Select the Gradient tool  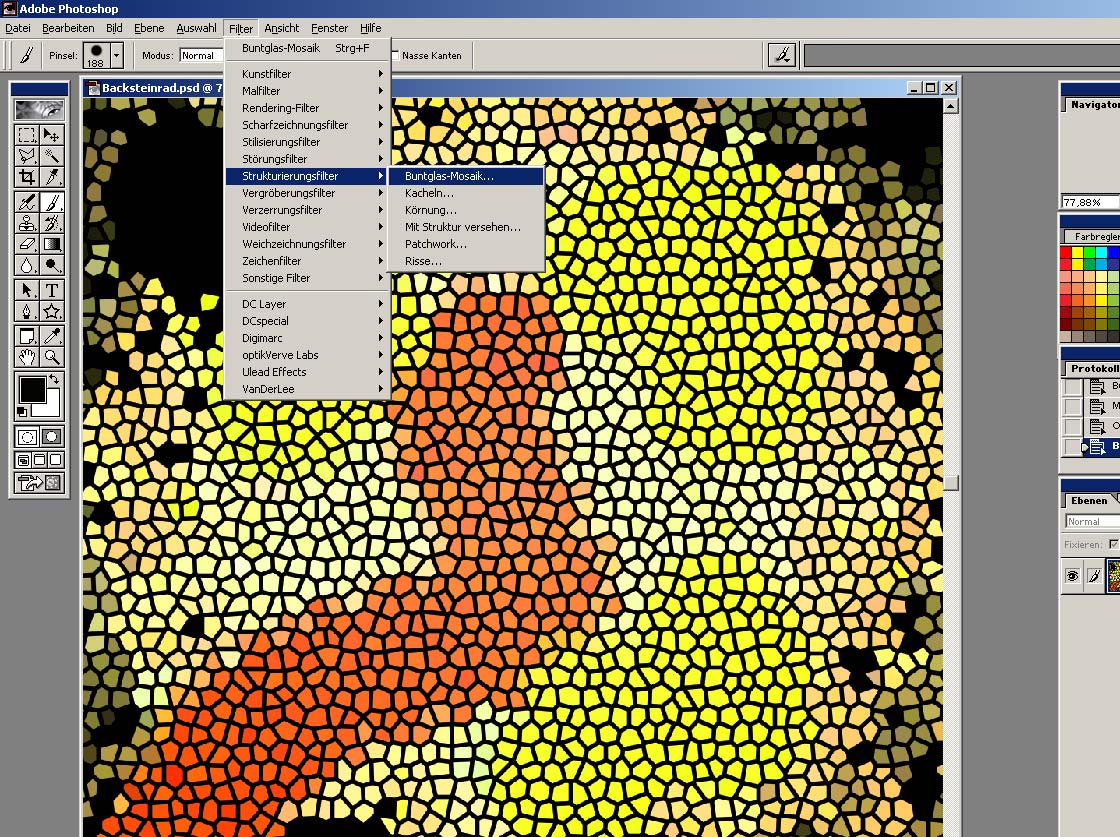[51, 244]
